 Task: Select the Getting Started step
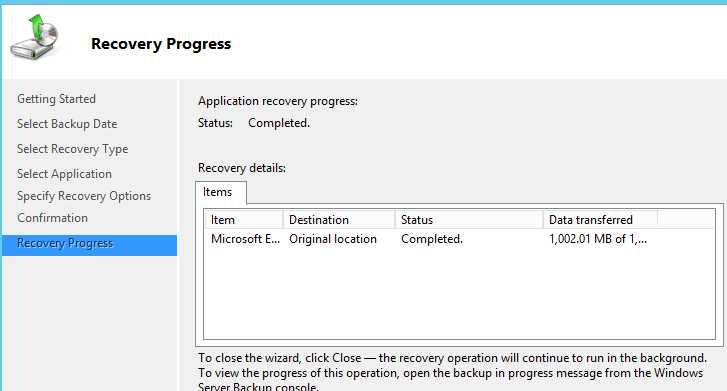(x=56, y=99)
